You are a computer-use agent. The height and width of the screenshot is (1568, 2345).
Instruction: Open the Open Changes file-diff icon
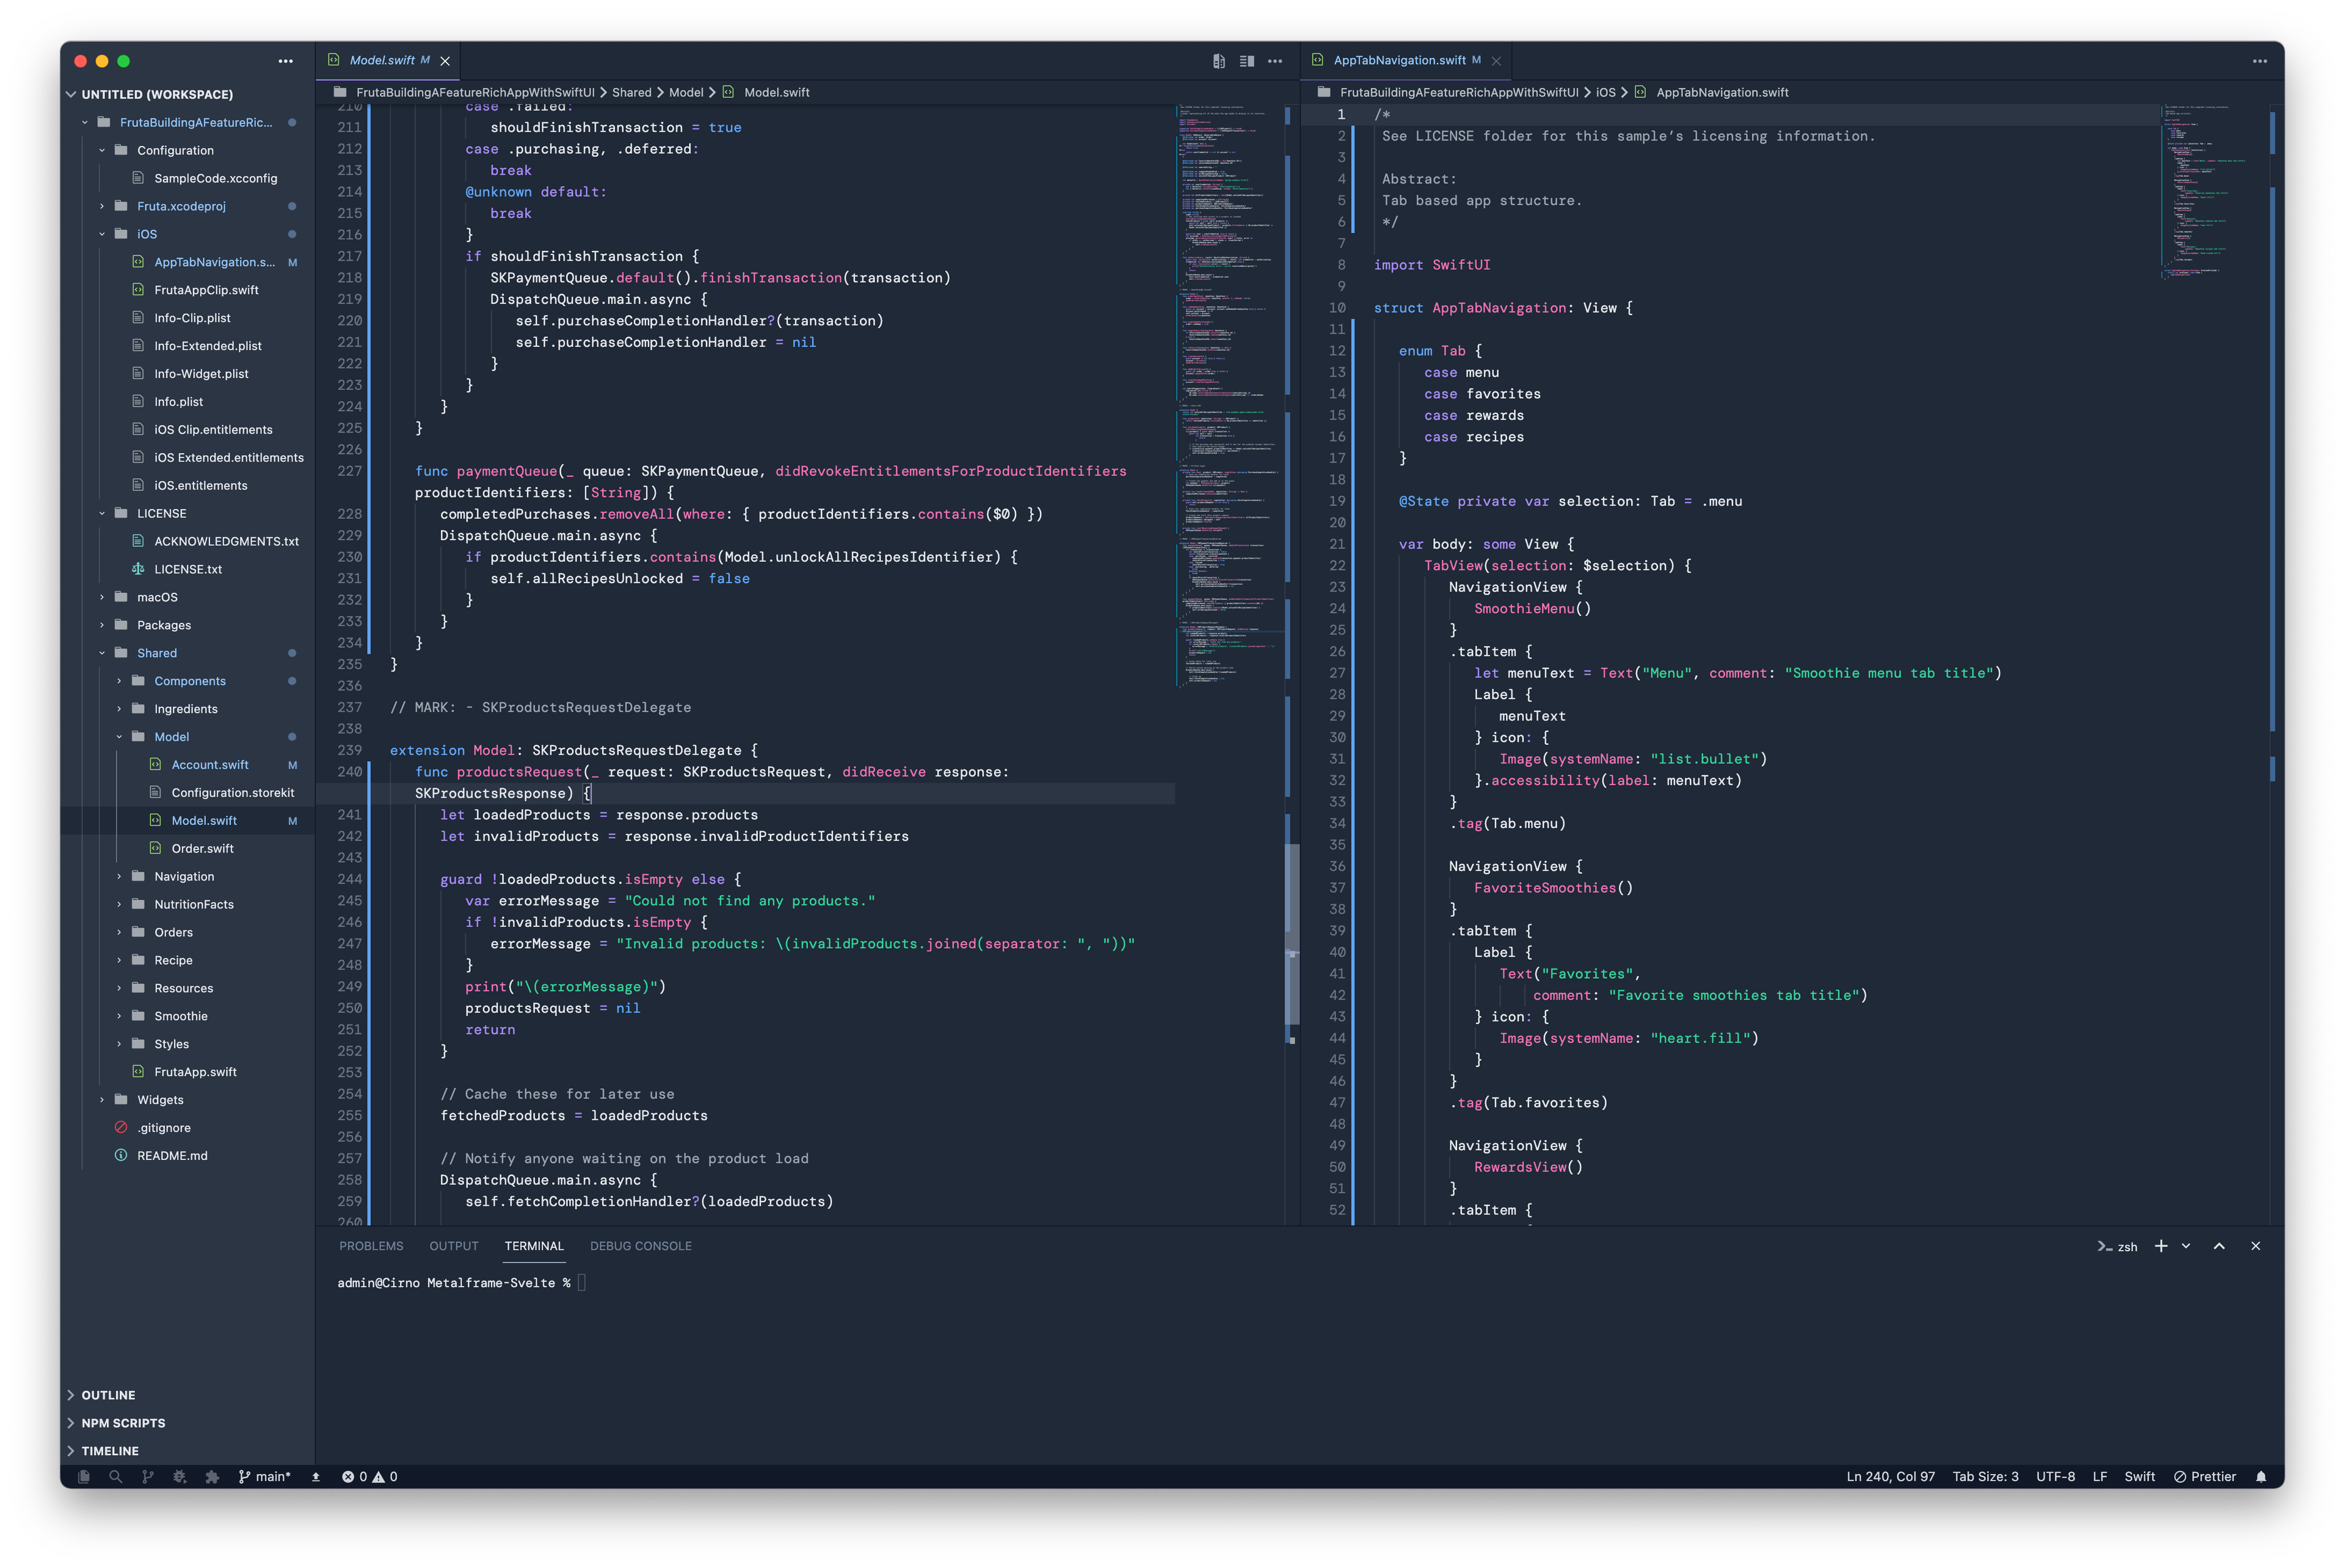[1218, 61]
